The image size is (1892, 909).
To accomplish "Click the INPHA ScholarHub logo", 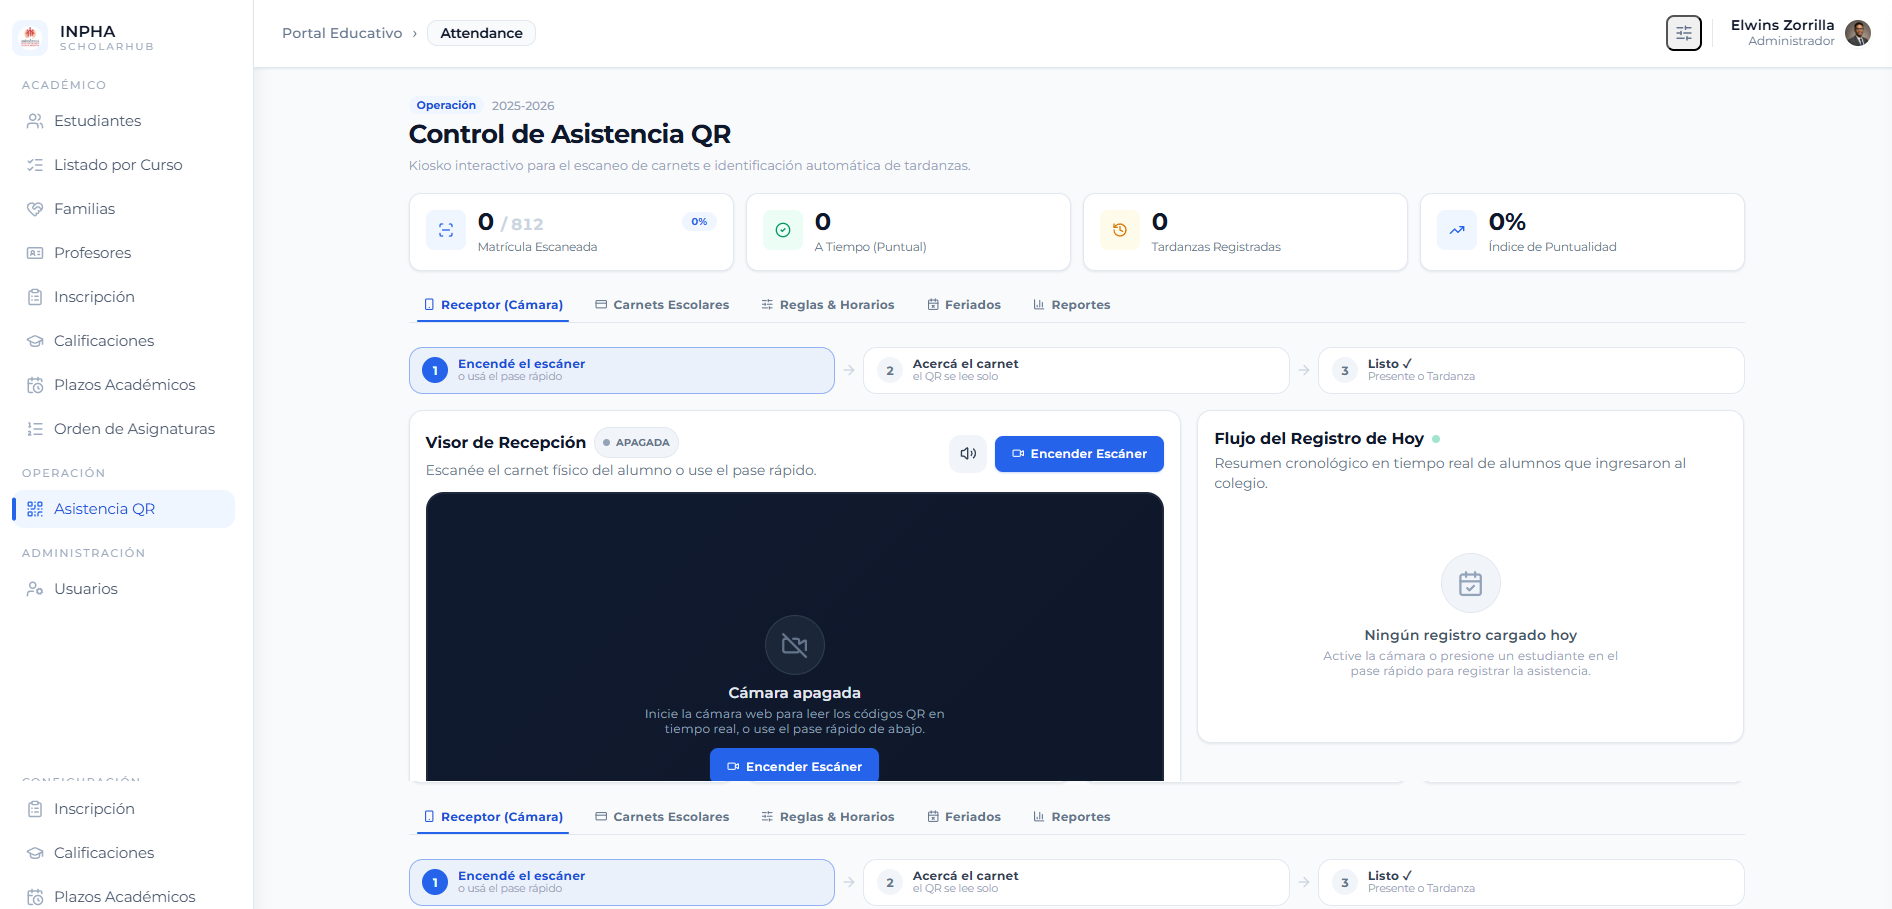I will 30,38.
